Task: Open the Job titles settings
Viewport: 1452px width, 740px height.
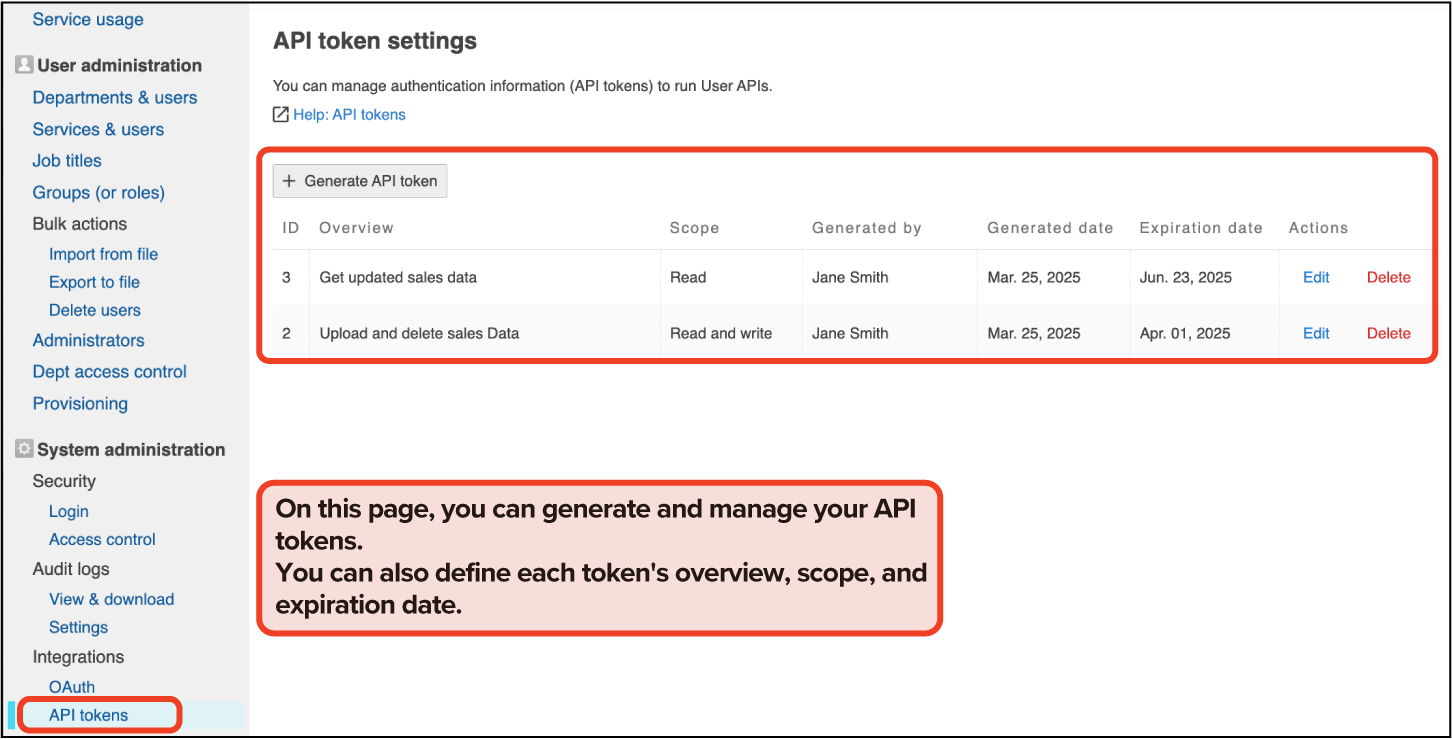Action: pyautogui.click(x=67, y=160)
